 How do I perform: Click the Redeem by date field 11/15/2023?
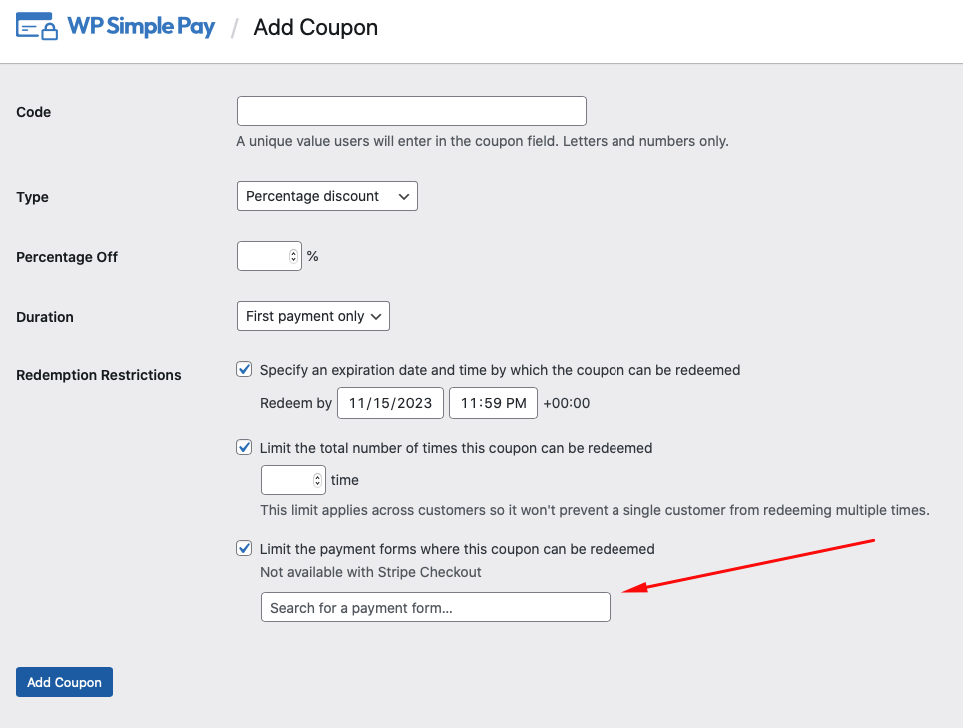(x=390, y=403)
